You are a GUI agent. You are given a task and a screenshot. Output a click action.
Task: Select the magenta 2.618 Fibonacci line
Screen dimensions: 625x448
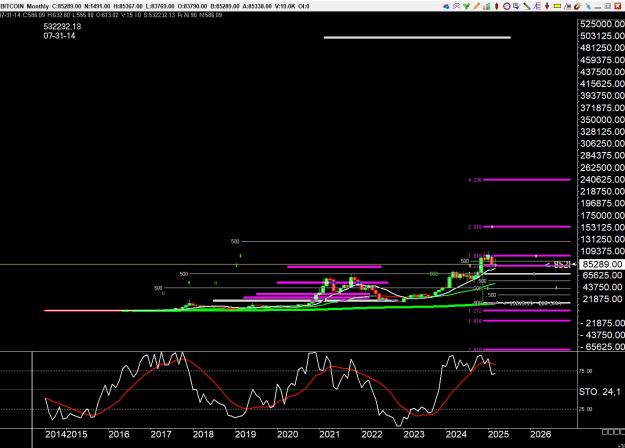click(526, 227)
